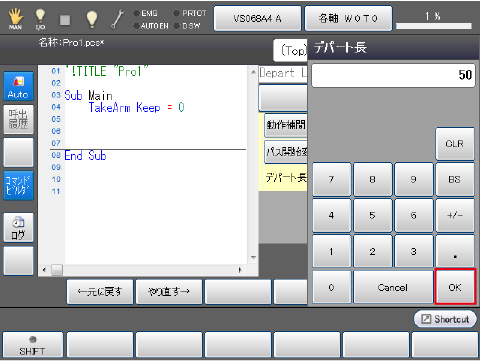Viewport: 480px width, 361px height.
Task: Select the 動作補間 option button
Action: pyautogui.click(x=286, y=125)
